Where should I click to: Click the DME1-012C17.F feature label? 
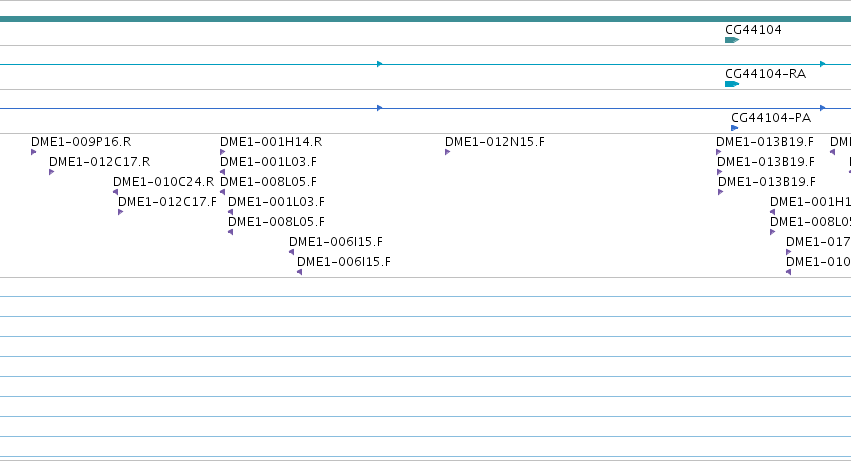click(x=167, y=202)
